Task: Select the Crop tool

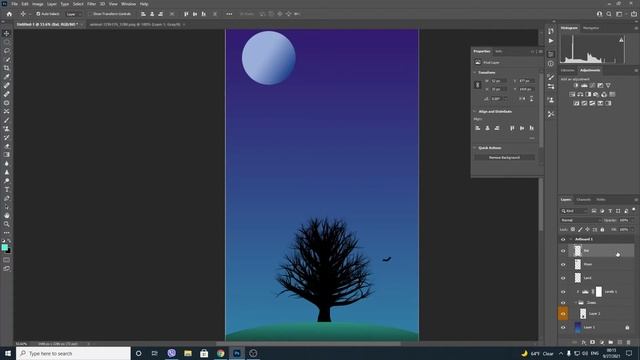Action: click(x=7, y=68)
